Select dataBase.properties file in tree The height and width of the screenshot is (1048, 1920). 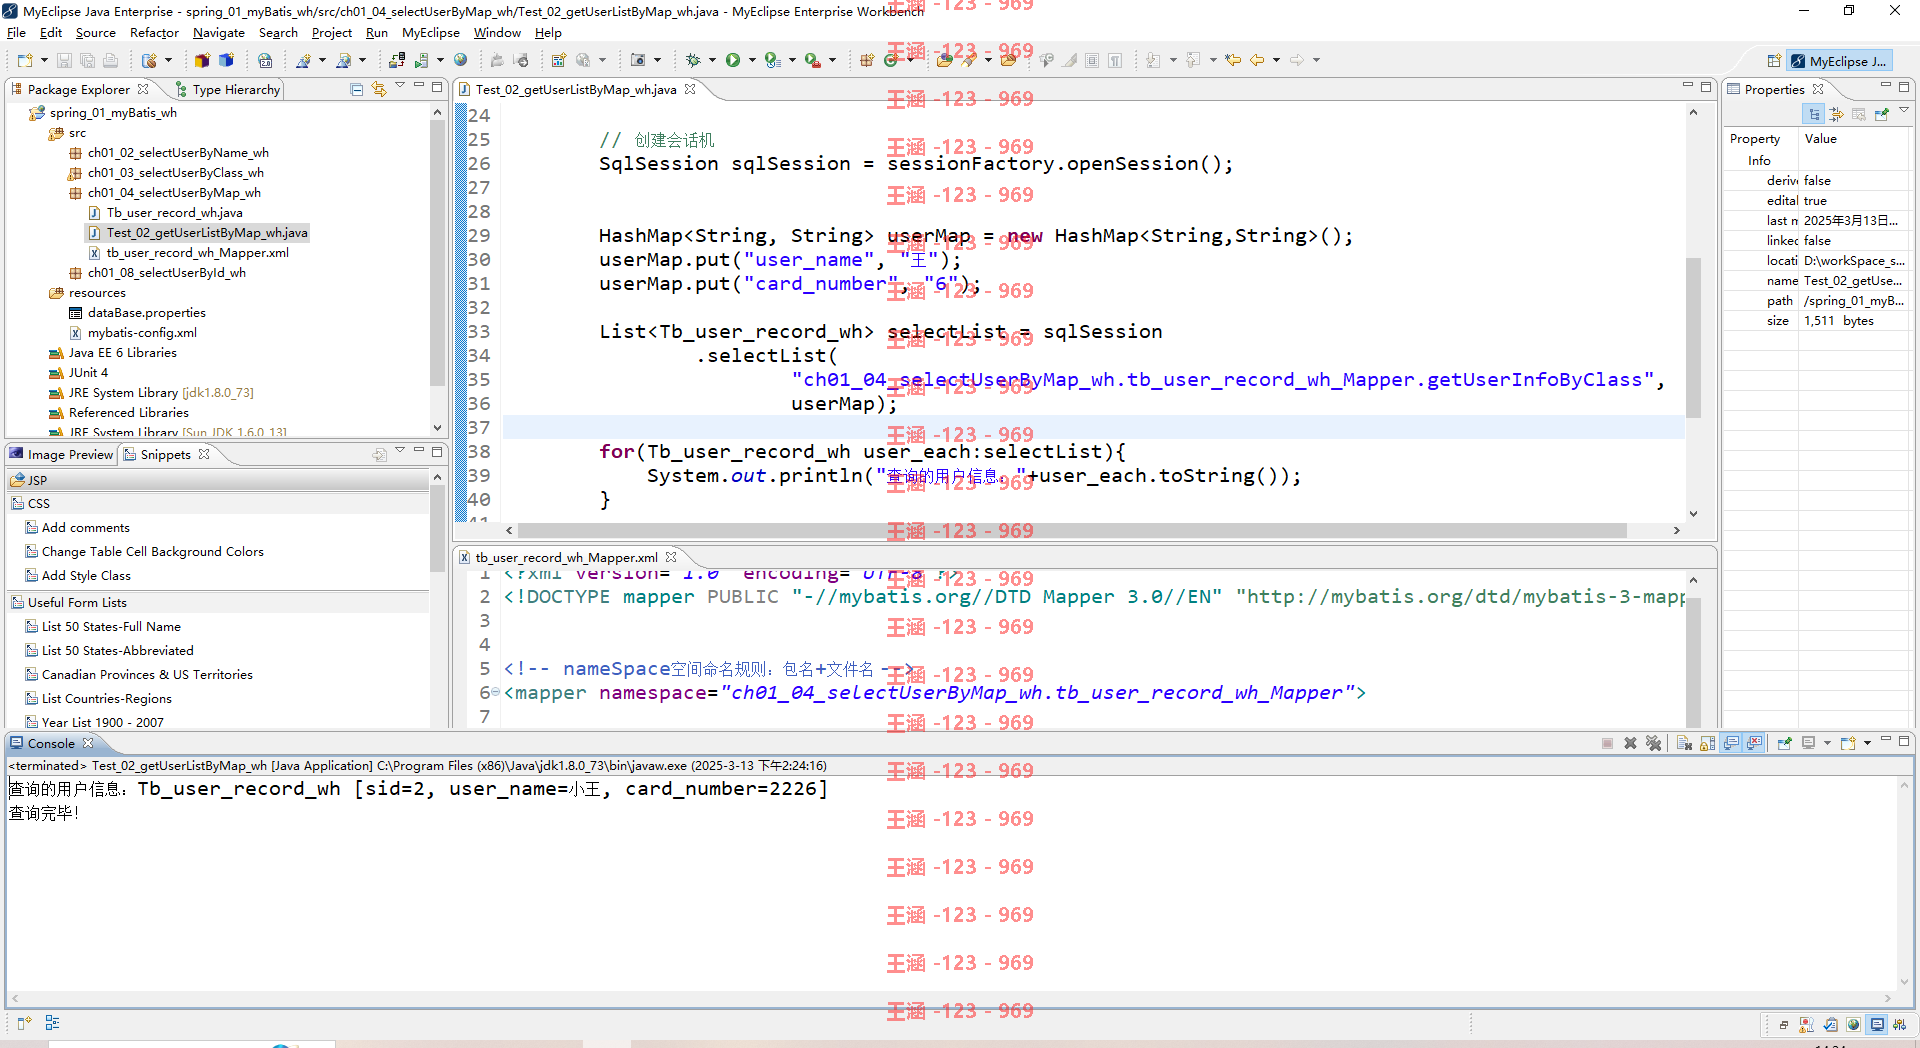coord(146,312)
